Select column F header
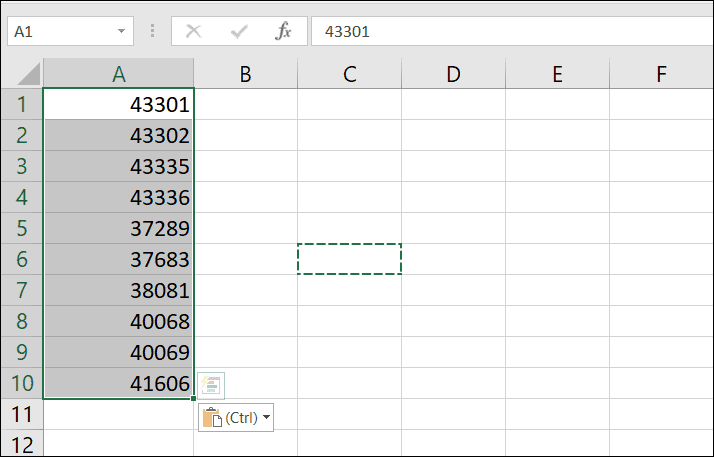Screen dimensions: 714x457 (x=661, y=73)
